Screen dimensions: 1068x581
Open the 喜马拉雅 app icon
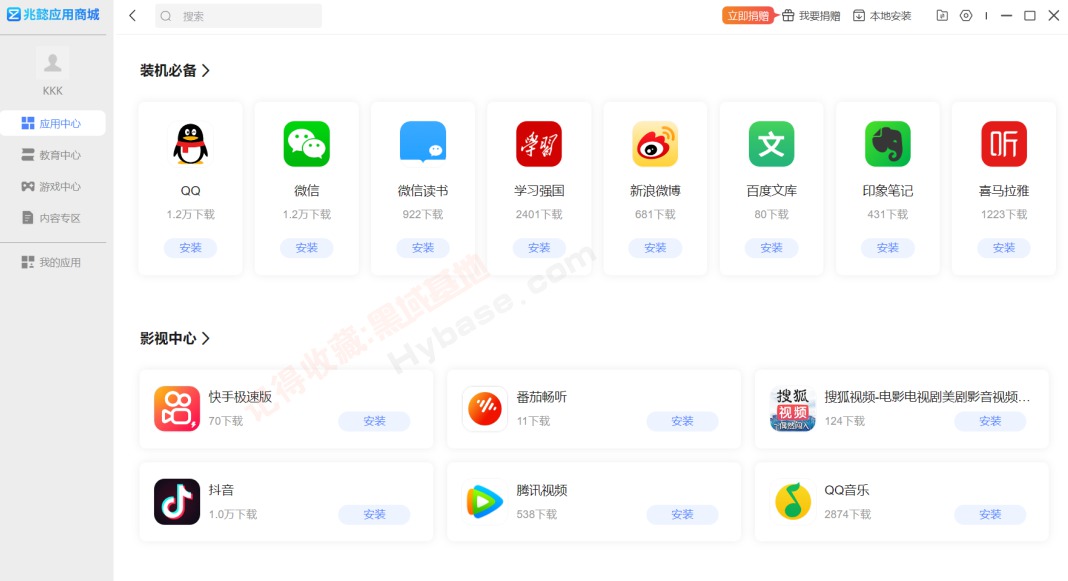[x=1004, y=144]
